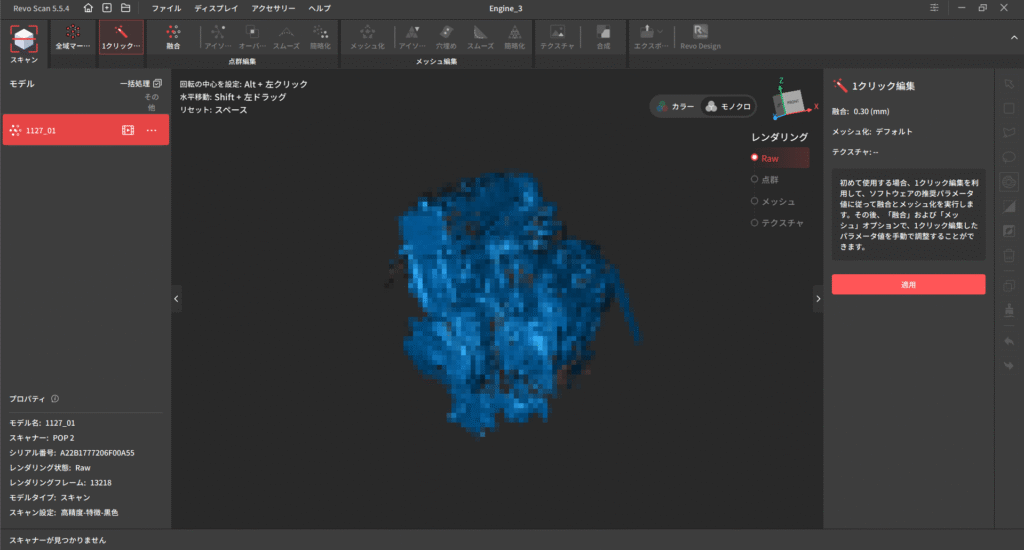Click the open folder icon in title bar
The height and width of the screenshot is (550, 1024).
coord(125,8)
